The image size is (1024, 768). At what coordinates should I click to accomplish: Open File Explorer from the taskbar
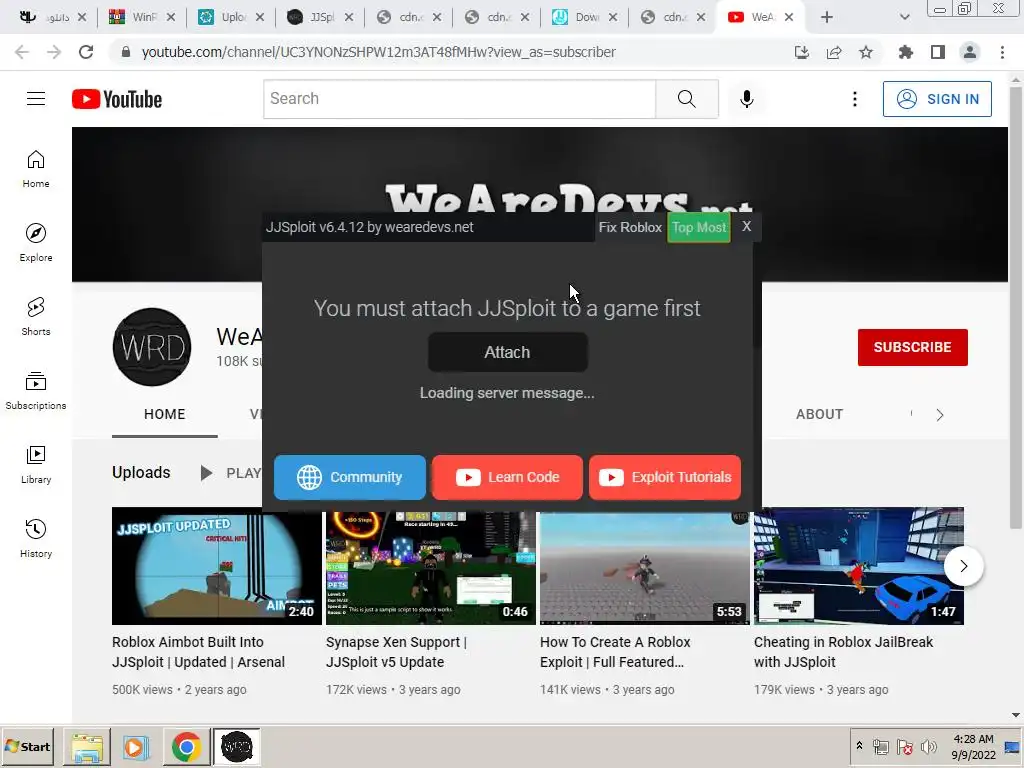tap(87, 746)
